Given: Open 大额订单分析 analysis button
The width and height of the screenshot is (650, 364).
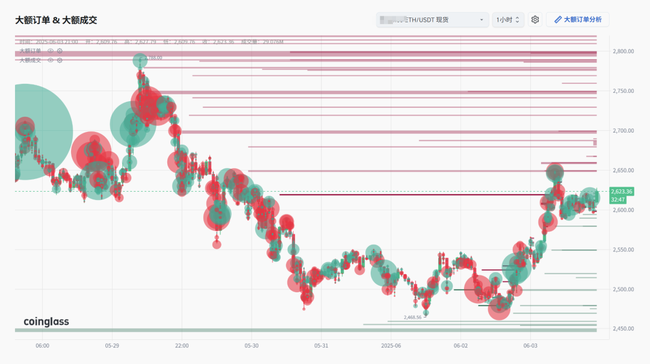Looking at the screenshot, I should pyautogui.click(x=577, y=19).
